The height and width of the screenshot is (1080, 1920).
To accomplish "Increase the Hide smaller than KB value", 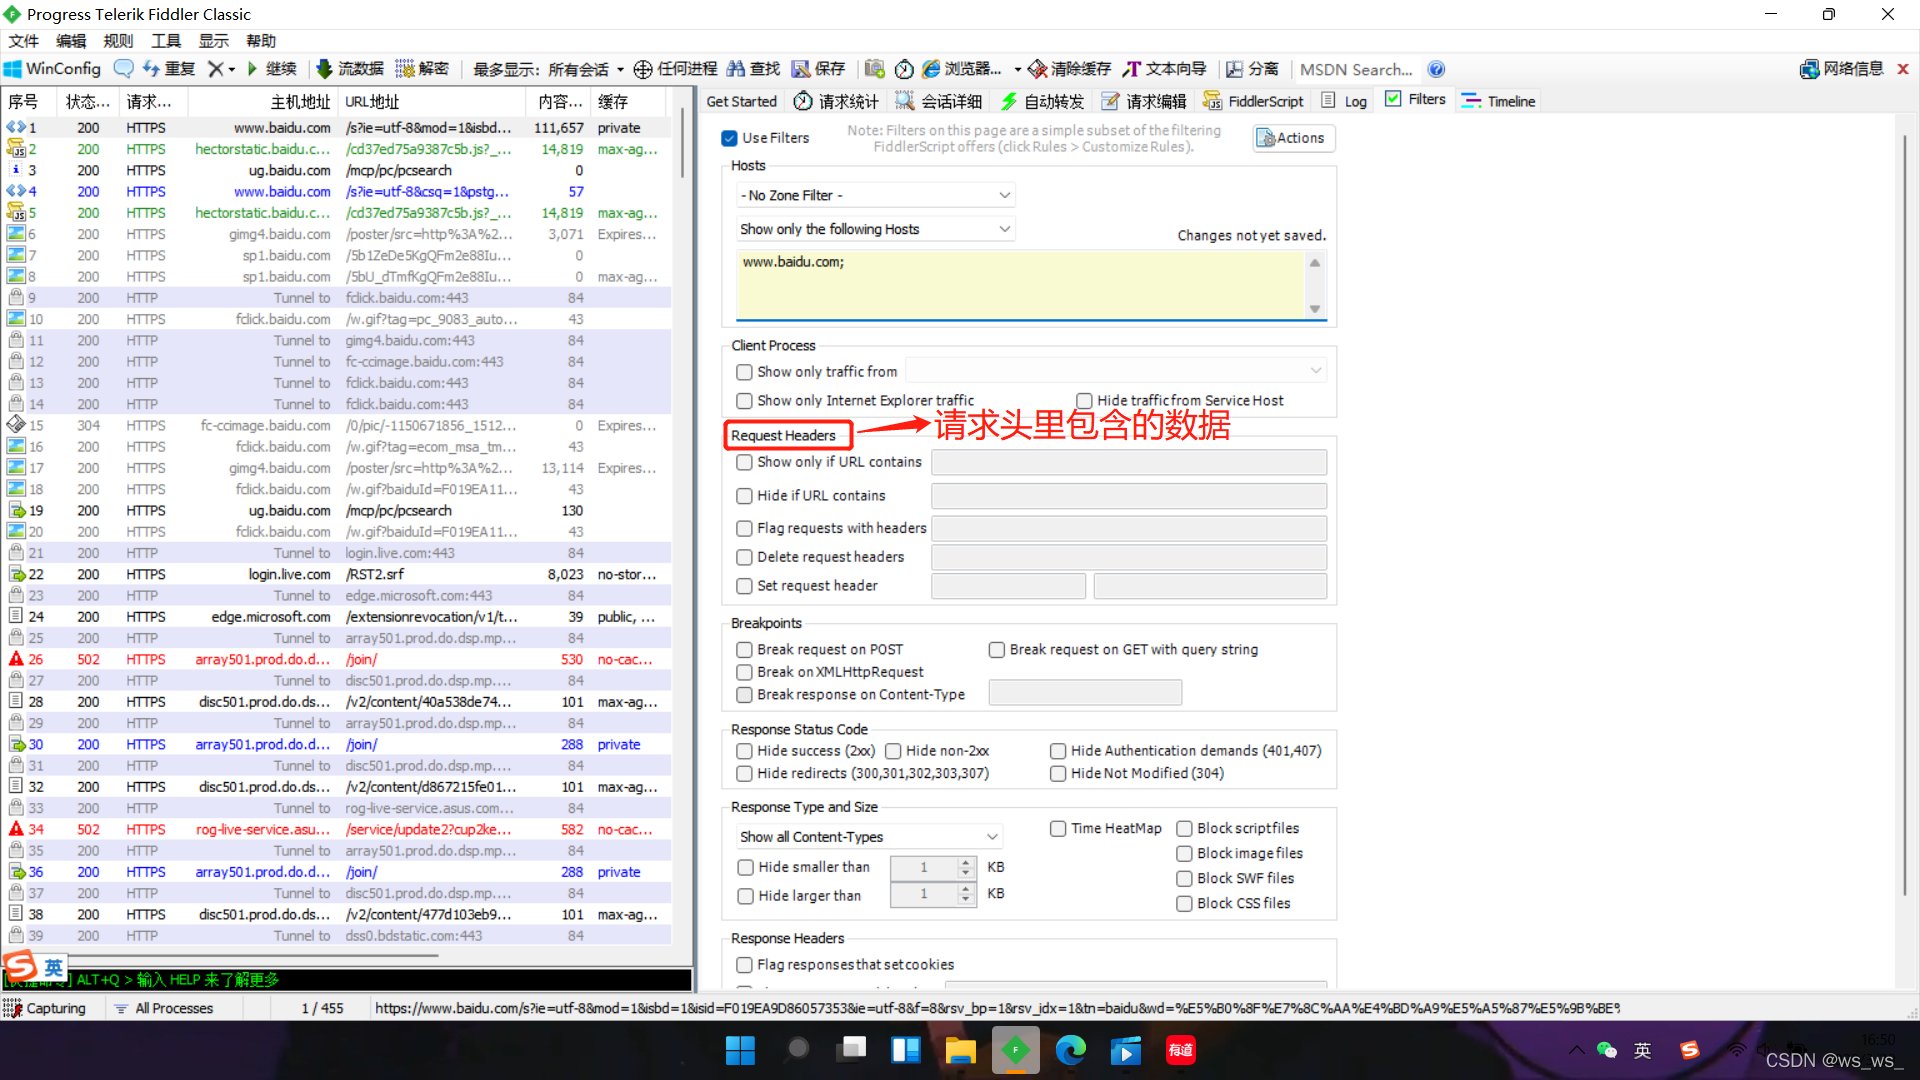I will [965, 862].
